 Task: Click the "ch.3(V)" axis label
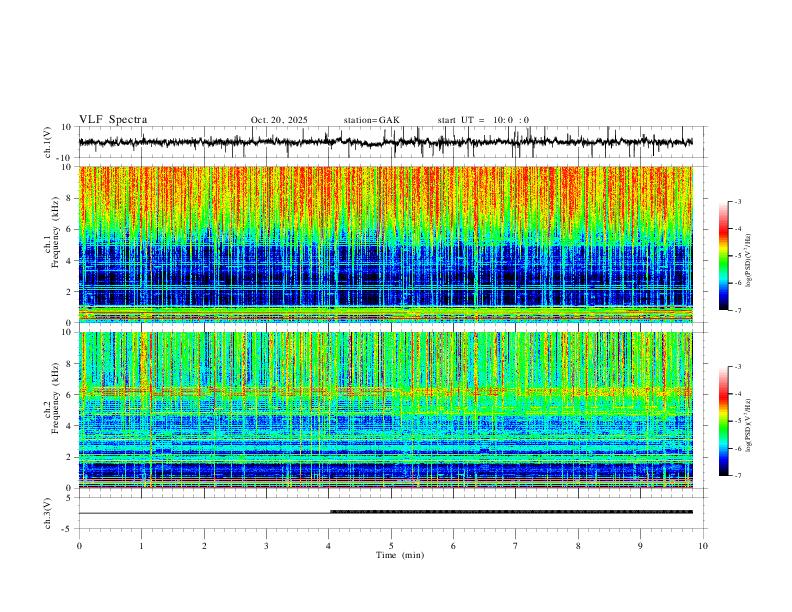48,513
